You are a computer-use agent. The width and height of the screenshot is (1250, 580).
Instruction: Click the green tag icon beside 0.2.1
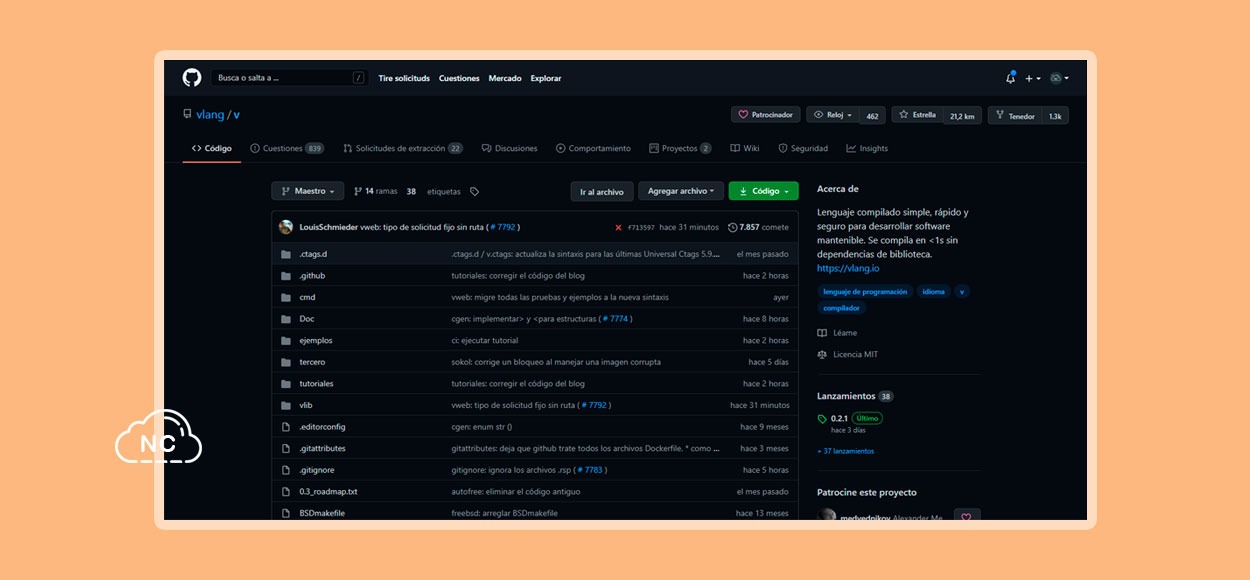coord(822,418)
